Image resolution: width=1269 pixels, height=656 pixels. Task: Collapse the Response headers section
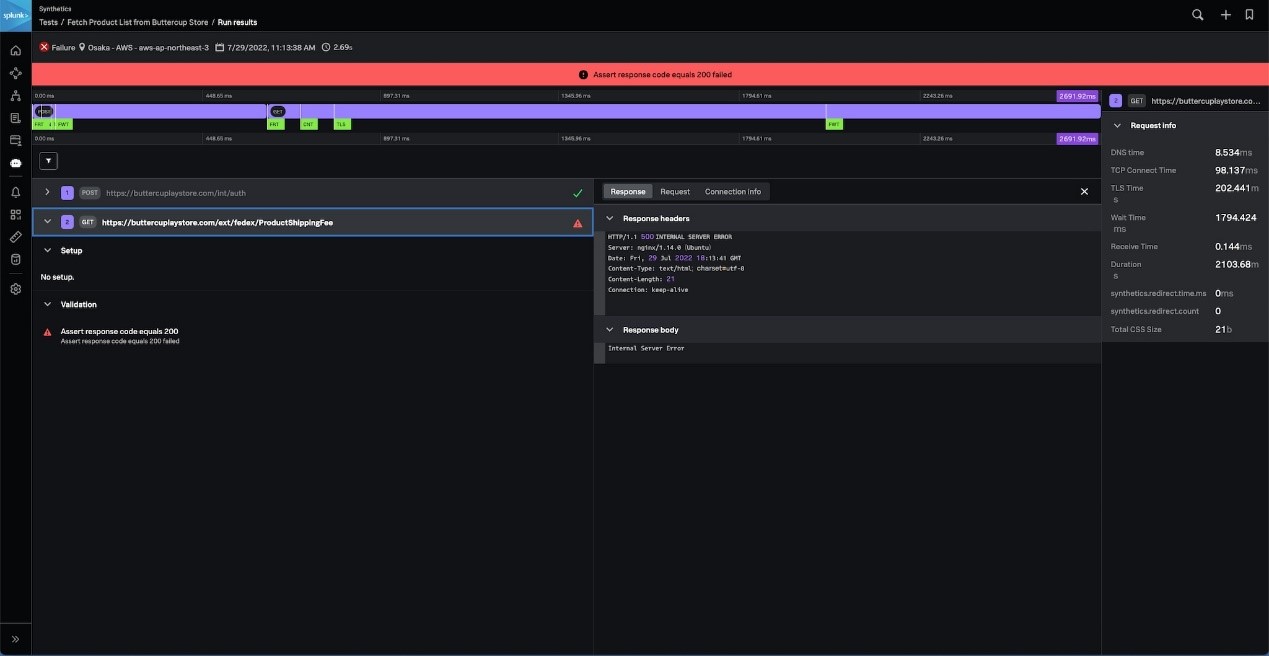610,218
